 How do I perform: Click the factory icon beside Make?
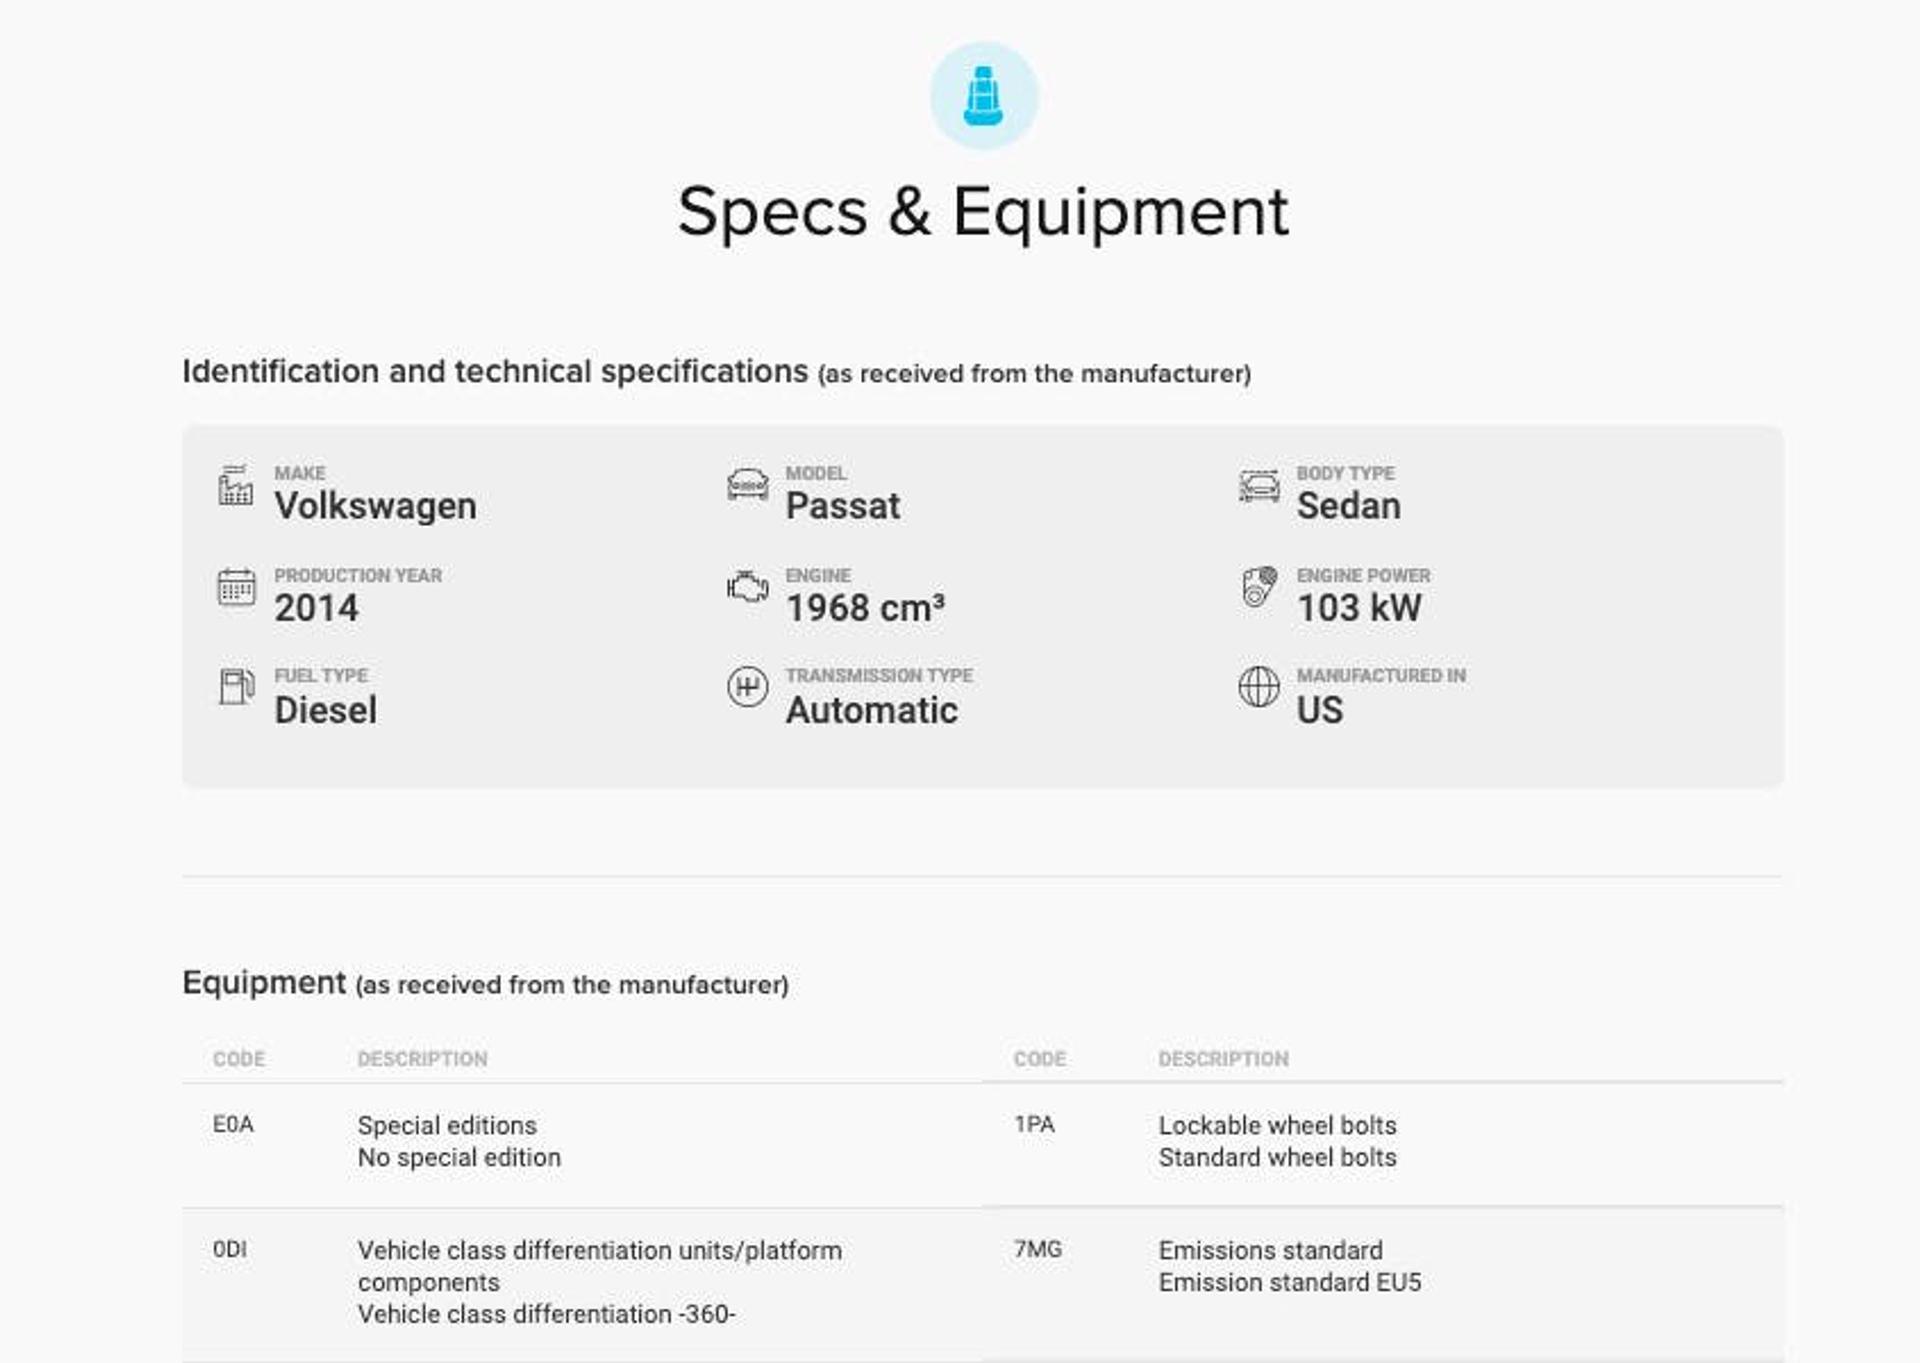click(x=236, y=486)
